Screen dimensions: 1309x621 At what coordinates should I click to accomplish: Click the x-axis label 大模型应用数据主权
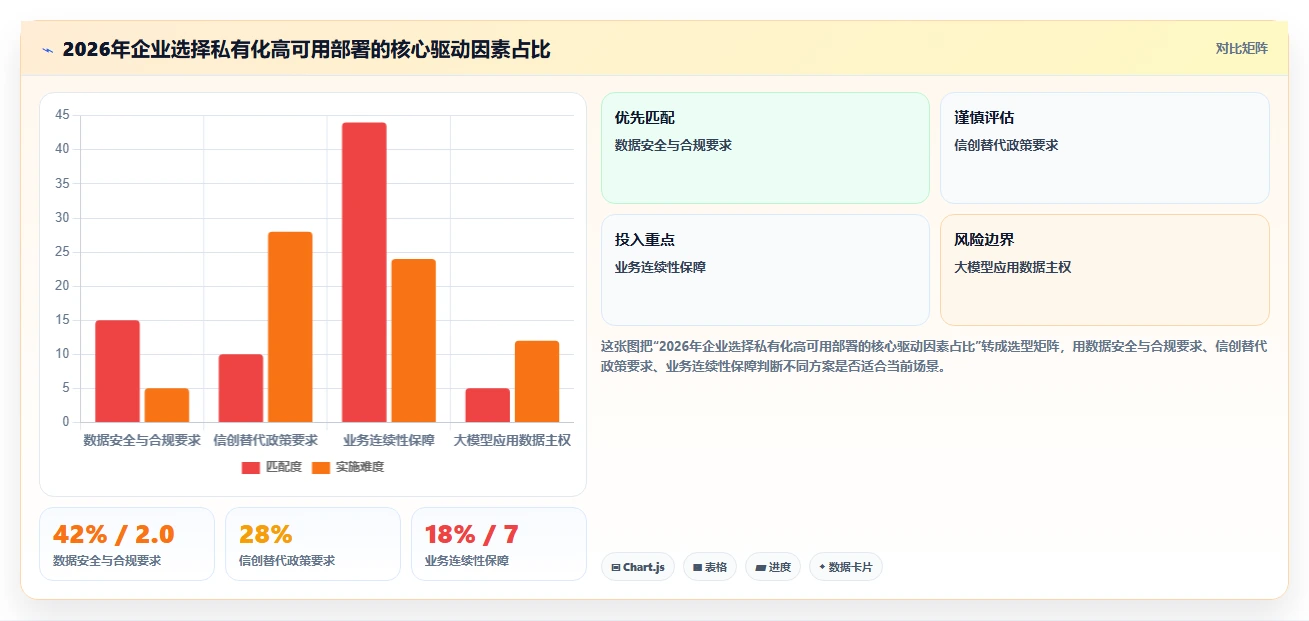(512, 440)
